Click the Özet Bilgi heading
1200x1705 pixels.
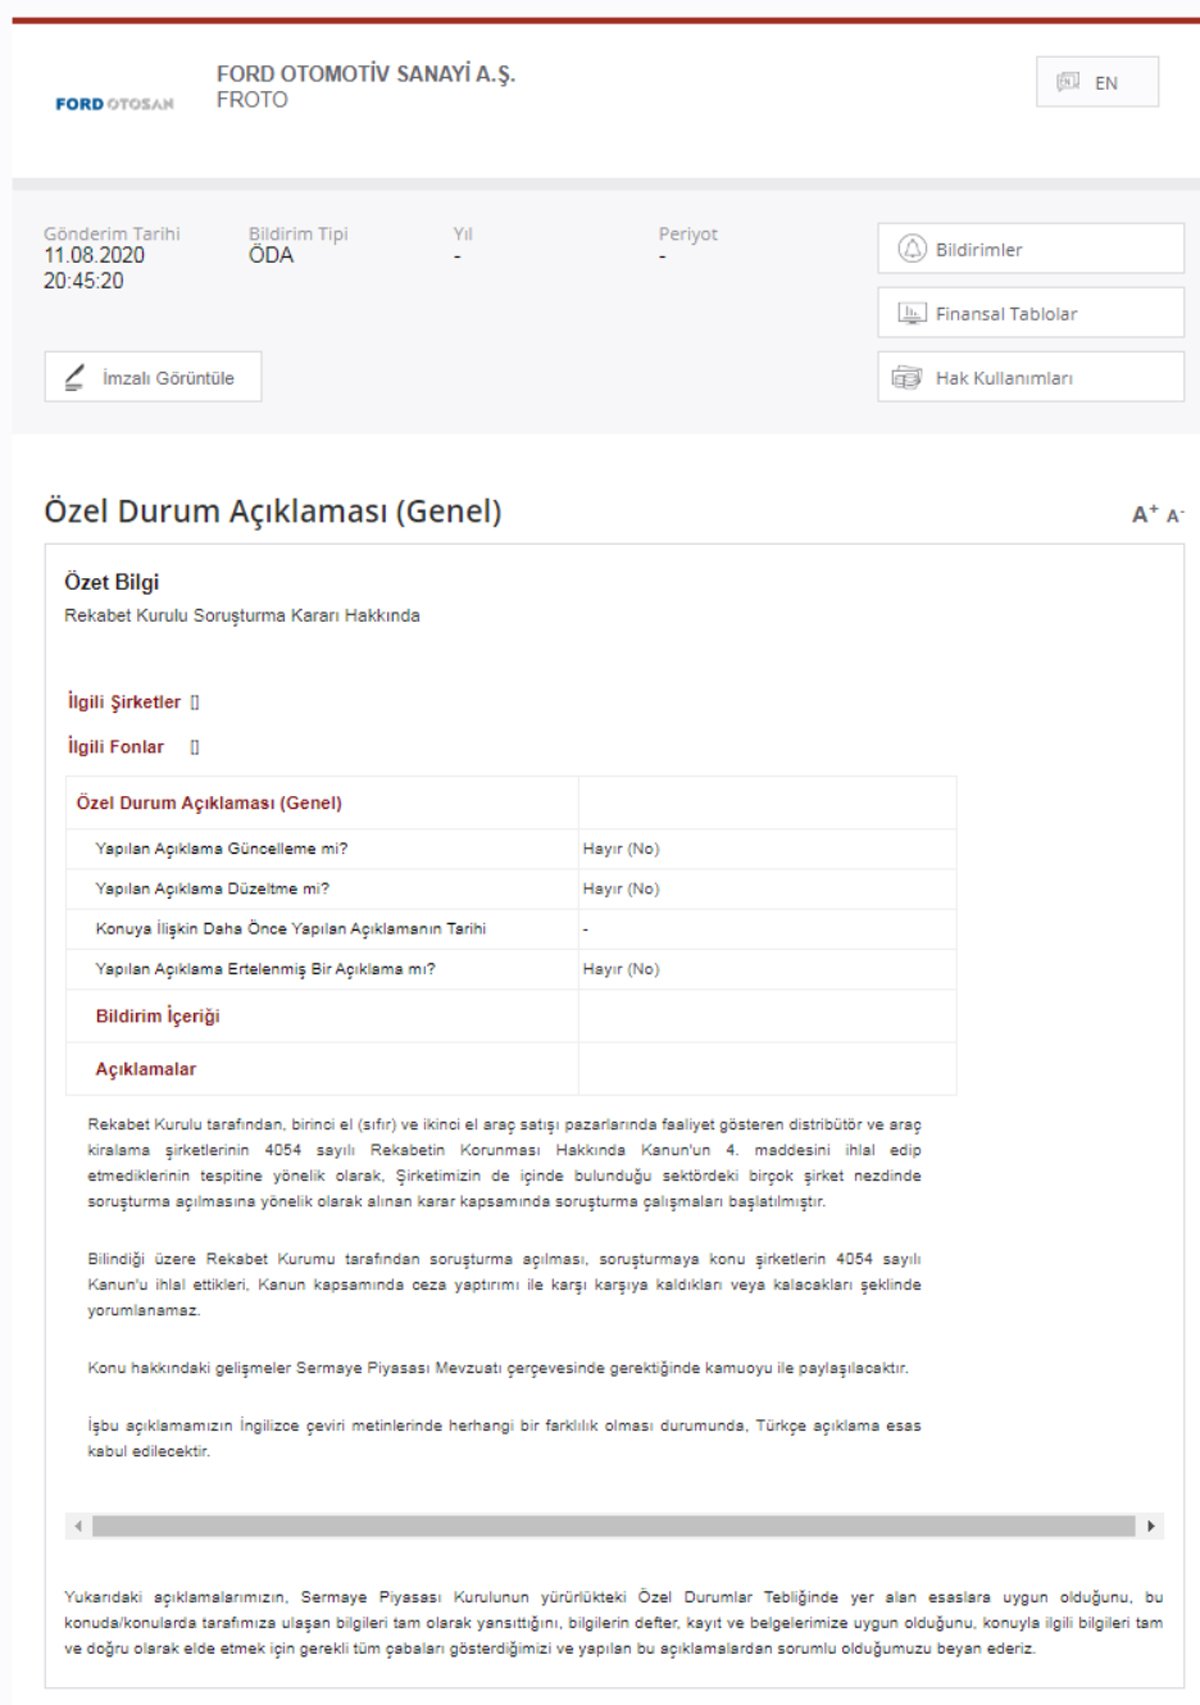click(x=112, y=582)
